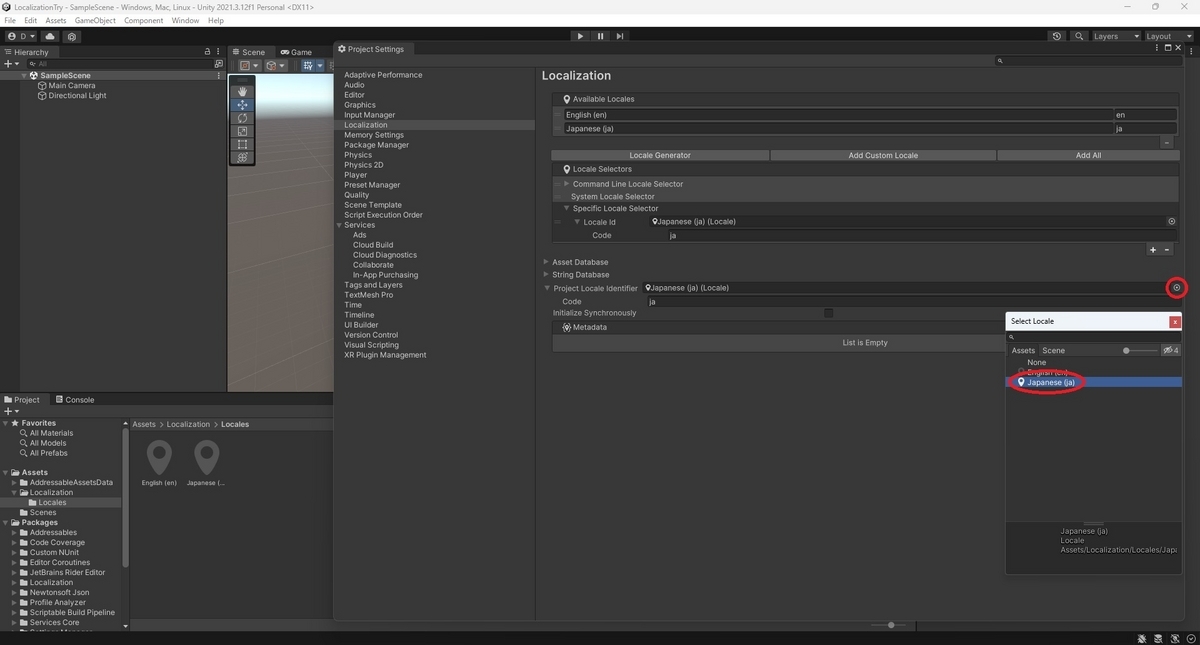The image size is (1200, 645).
Task: Toggle the tool handle position button
Action: coord(247,65)
